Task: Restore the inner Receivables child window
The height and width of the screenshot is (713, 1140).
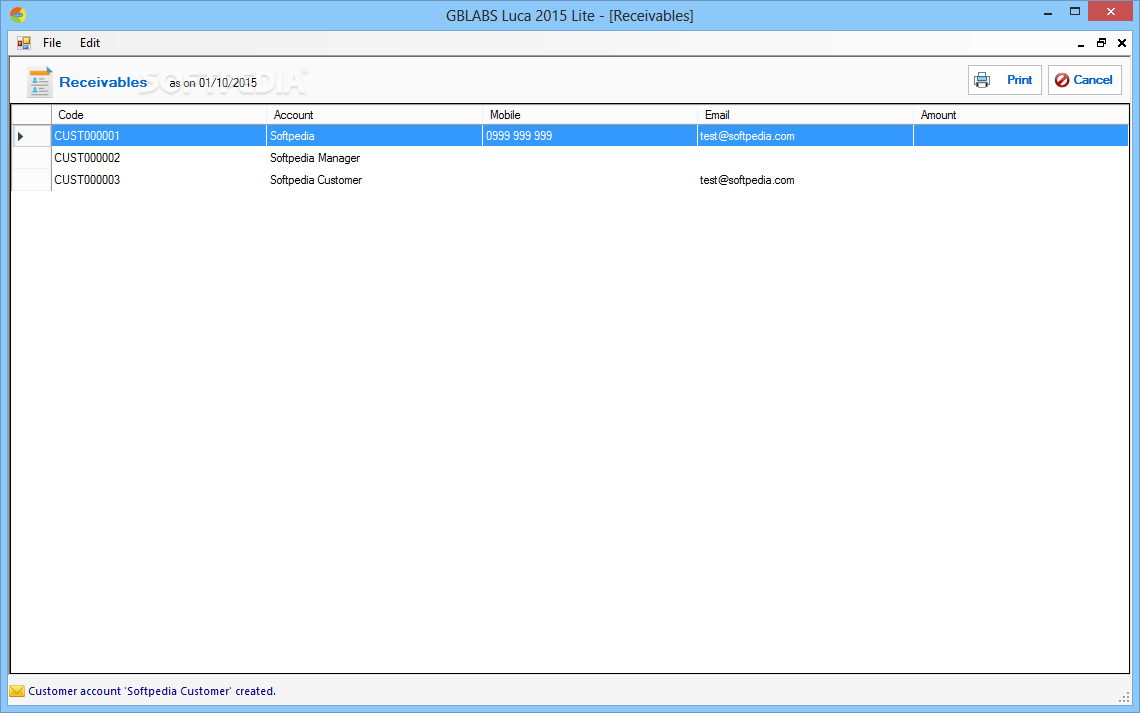Action: tap(1101, 43)
